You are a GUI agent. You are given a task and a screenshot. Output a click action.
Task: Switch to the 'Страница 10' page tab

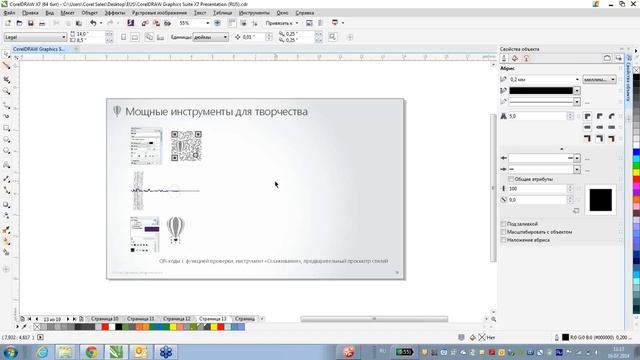pos(104,319)
